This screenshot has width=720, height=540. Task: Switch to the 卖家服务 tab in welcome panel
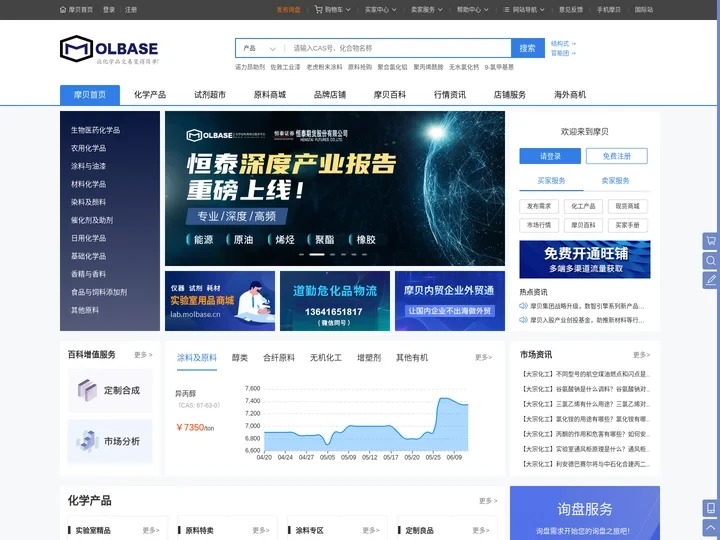615,181
